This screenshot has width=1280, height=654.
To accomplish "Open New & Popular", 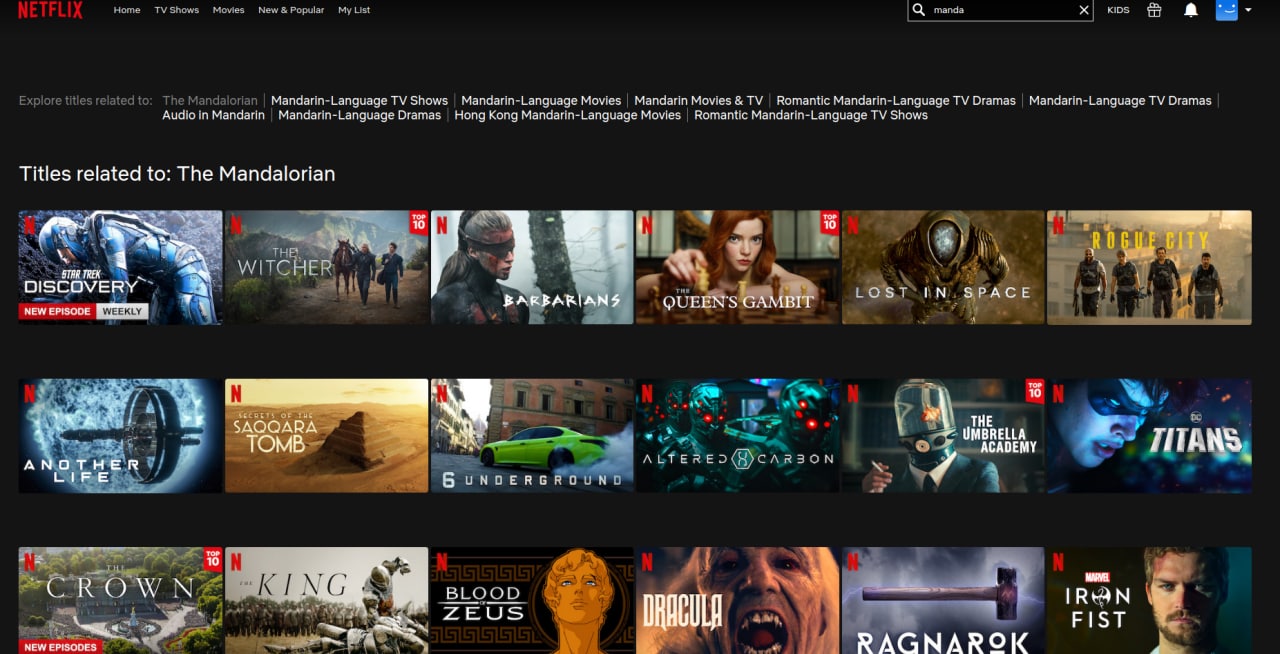I will pos(291,10).
